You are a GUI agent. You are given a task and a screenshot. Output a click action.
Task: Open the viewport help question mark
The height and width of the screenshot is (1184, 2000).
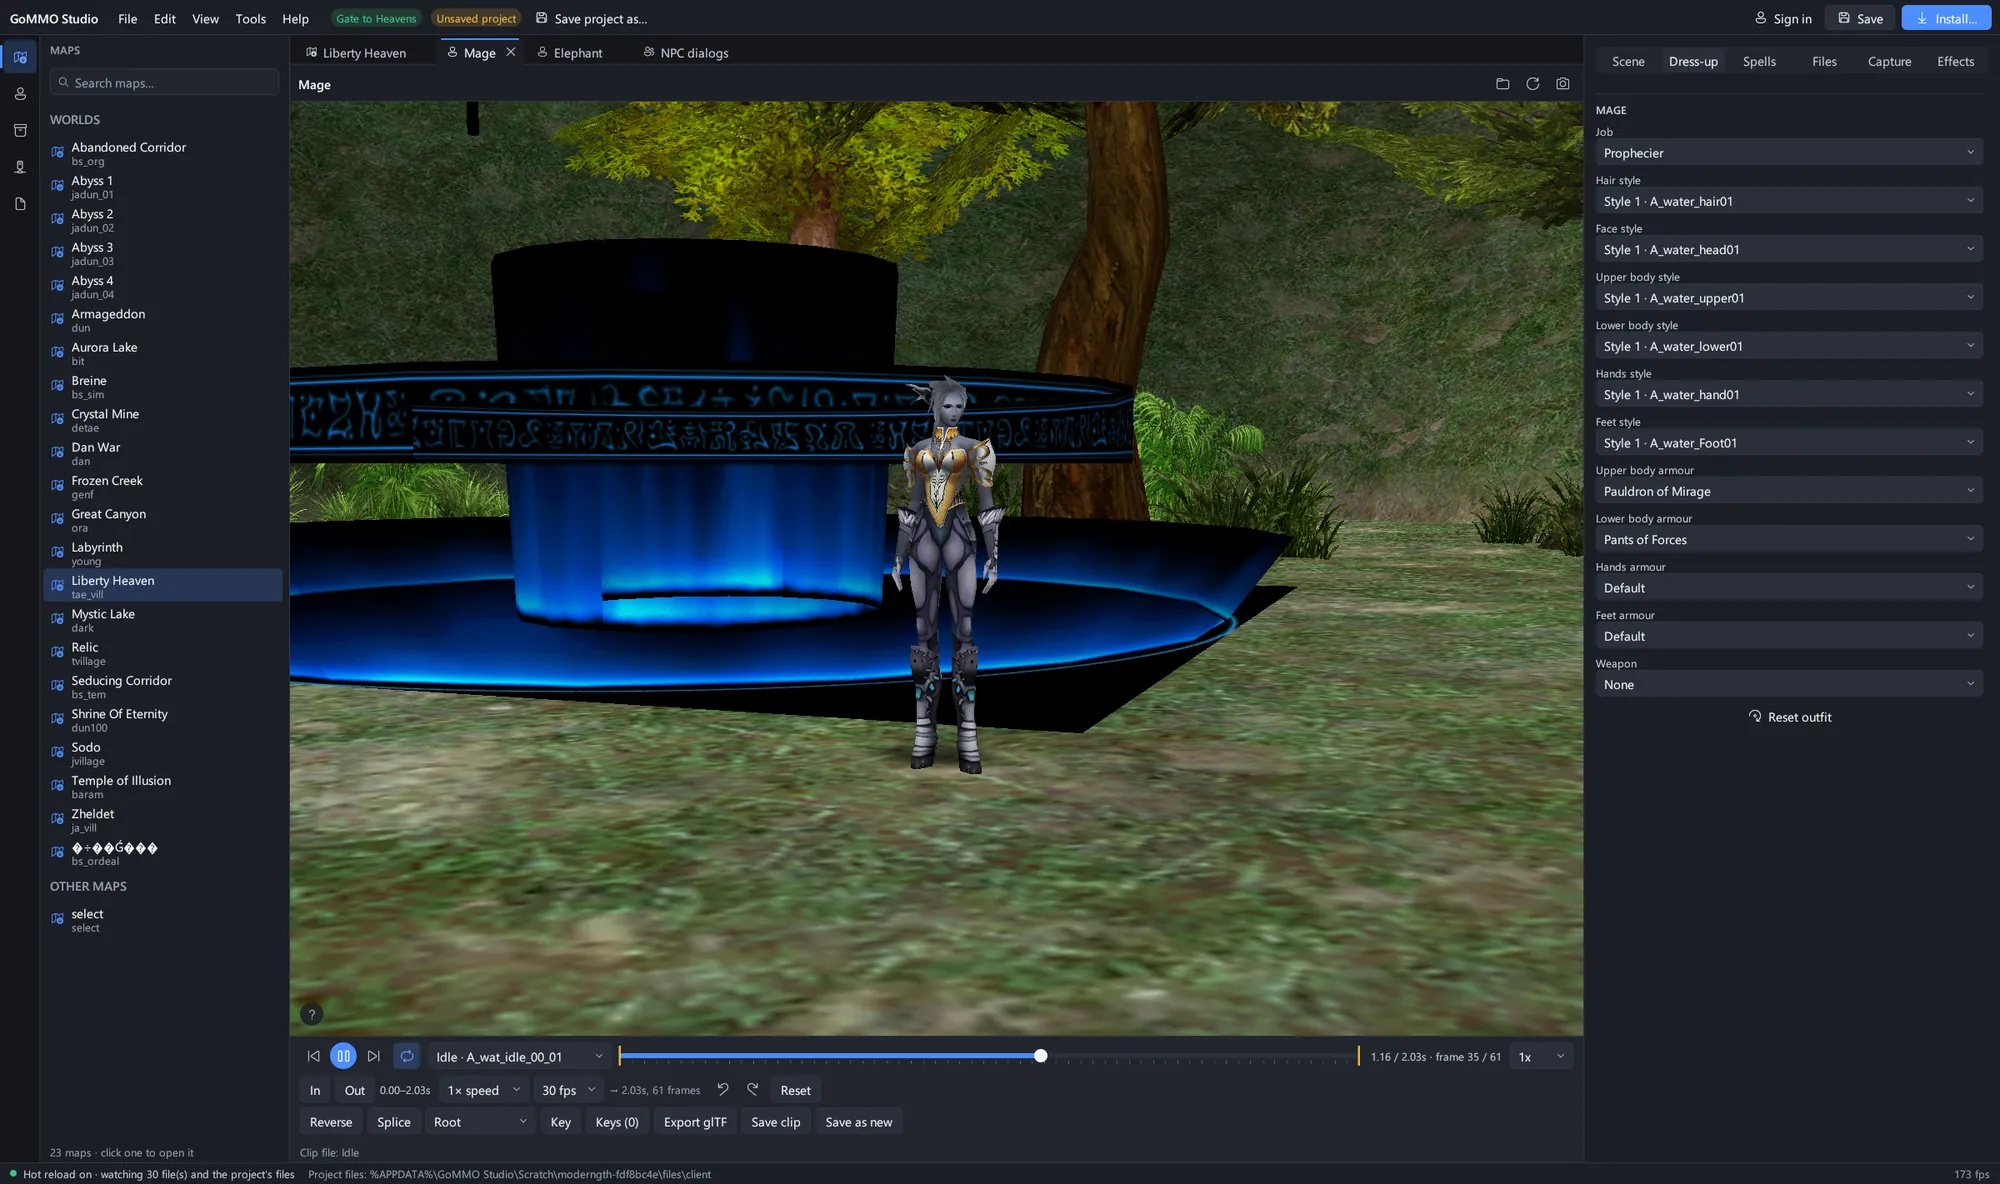coord(312,1014)
